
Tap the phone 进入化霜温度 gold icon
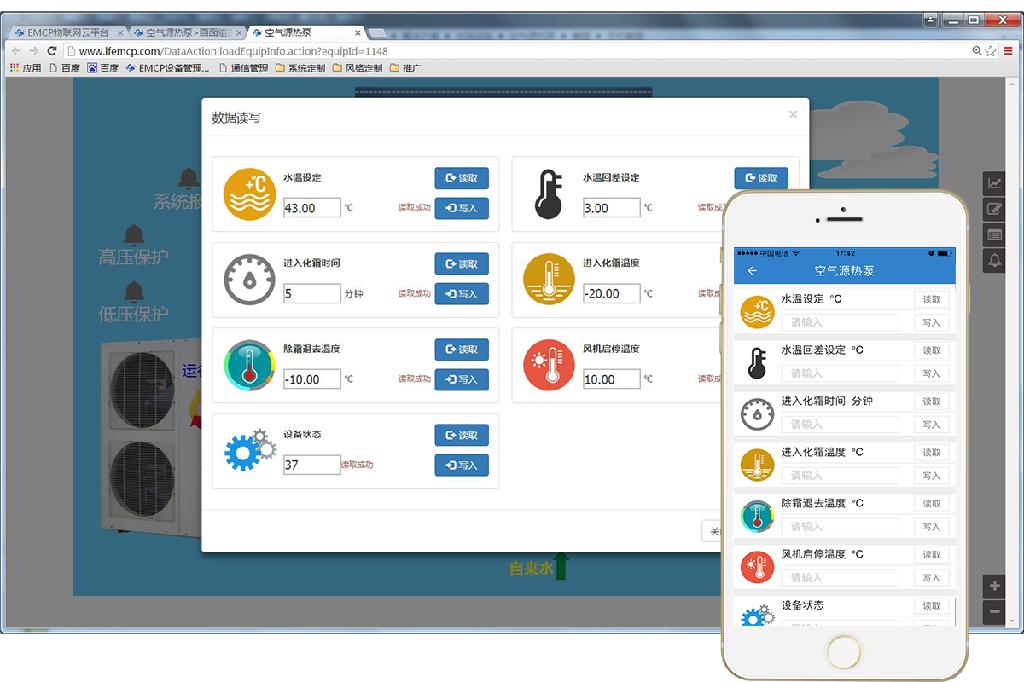pyautogui.click(x=758, y=464)
